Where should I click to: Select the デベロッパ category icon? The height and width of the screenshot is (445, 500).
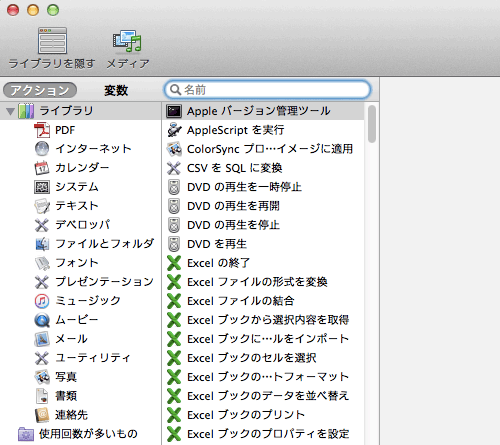[x=42, y=225]
